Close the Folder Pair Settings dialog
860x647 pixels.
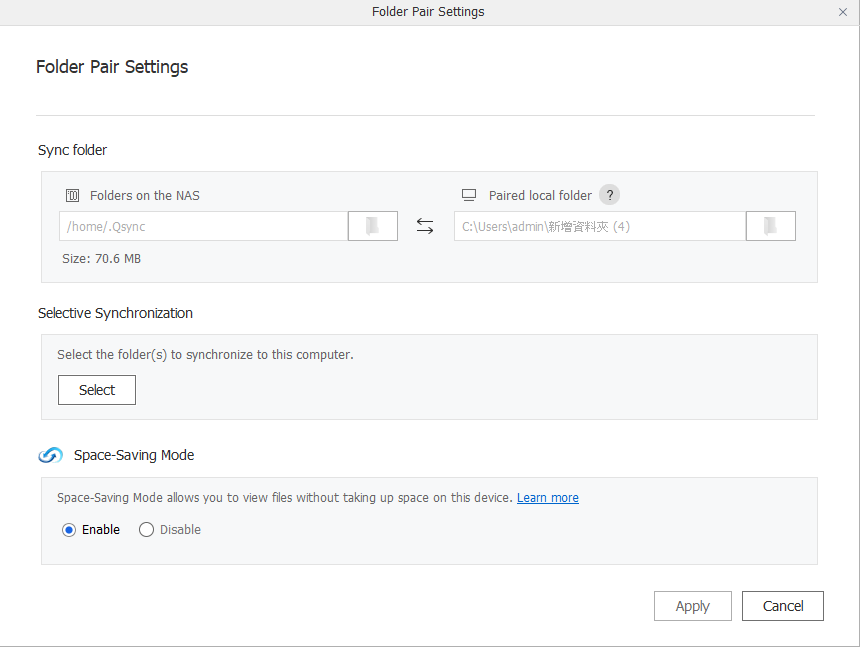pos(843,12)
